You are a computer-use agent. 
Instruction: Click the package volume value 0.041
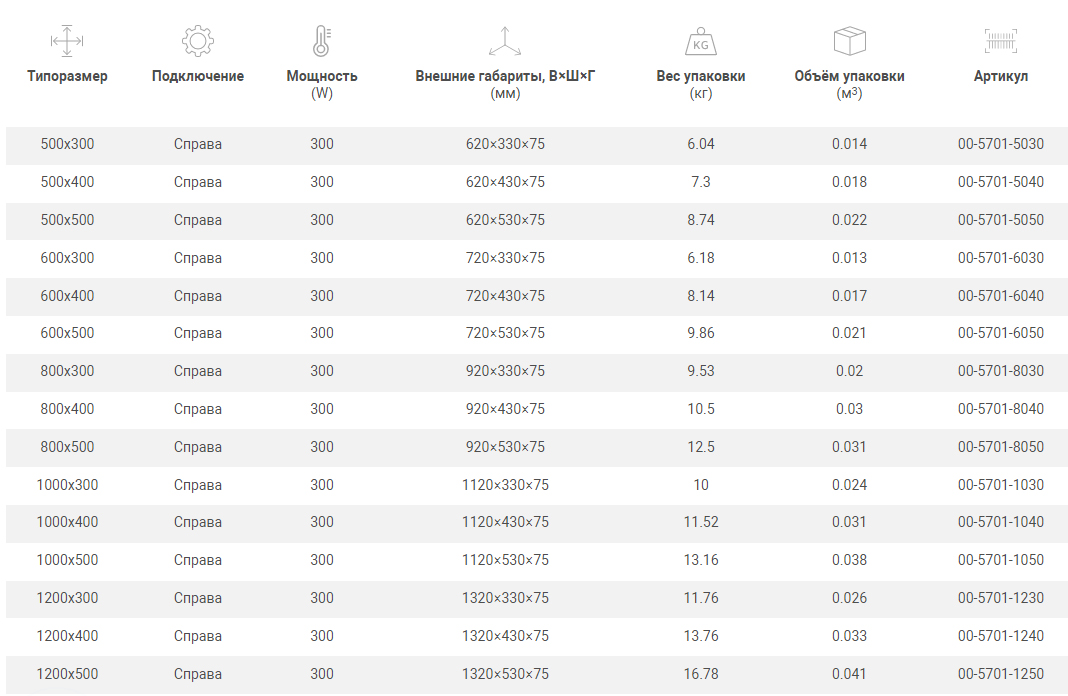849,674
